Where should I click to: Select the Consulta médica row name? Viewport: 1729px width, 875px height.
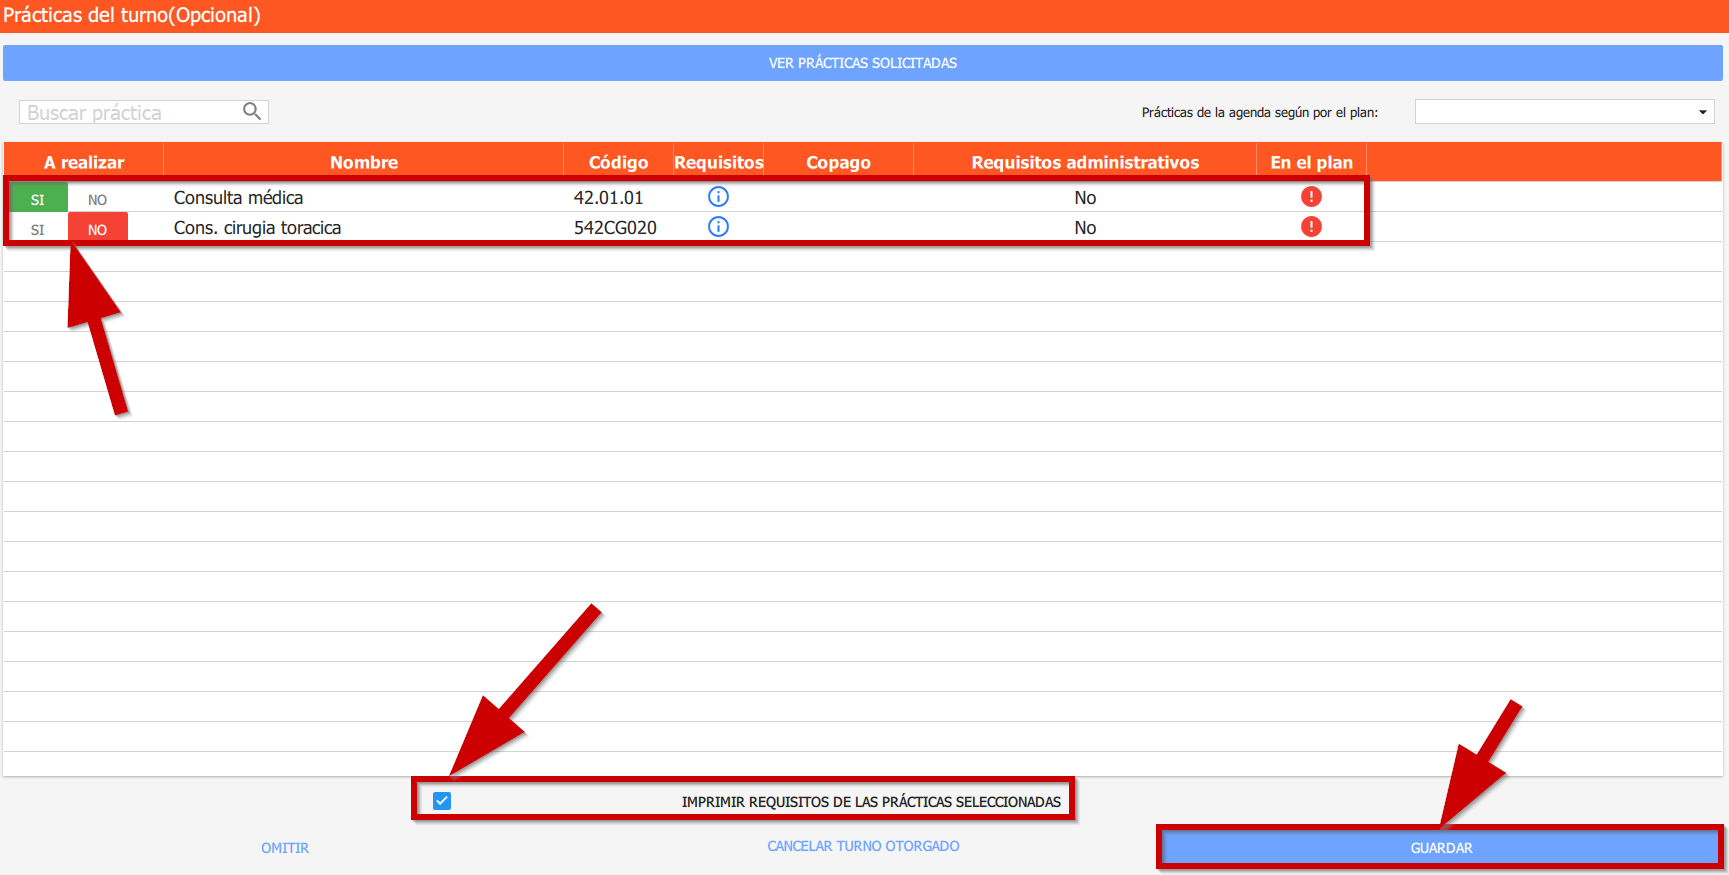pos(238,198)
